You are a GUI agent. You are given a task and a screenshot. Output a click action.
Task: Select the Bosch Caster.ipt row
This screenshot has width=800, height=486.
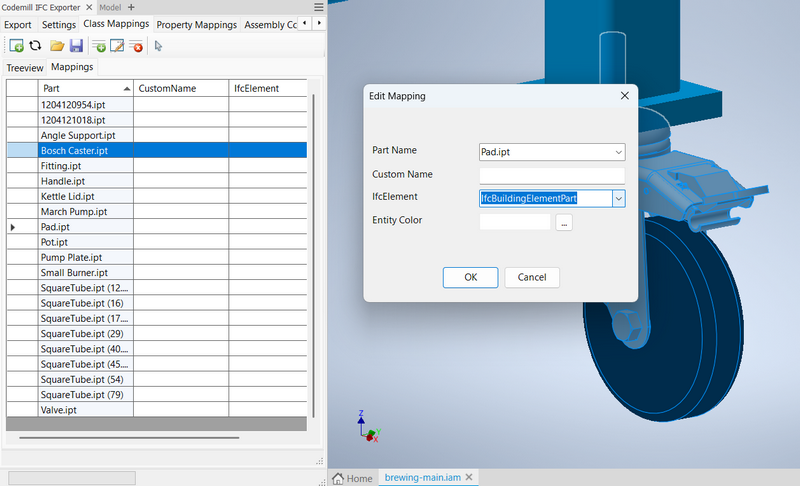click(x=157, y=150)
